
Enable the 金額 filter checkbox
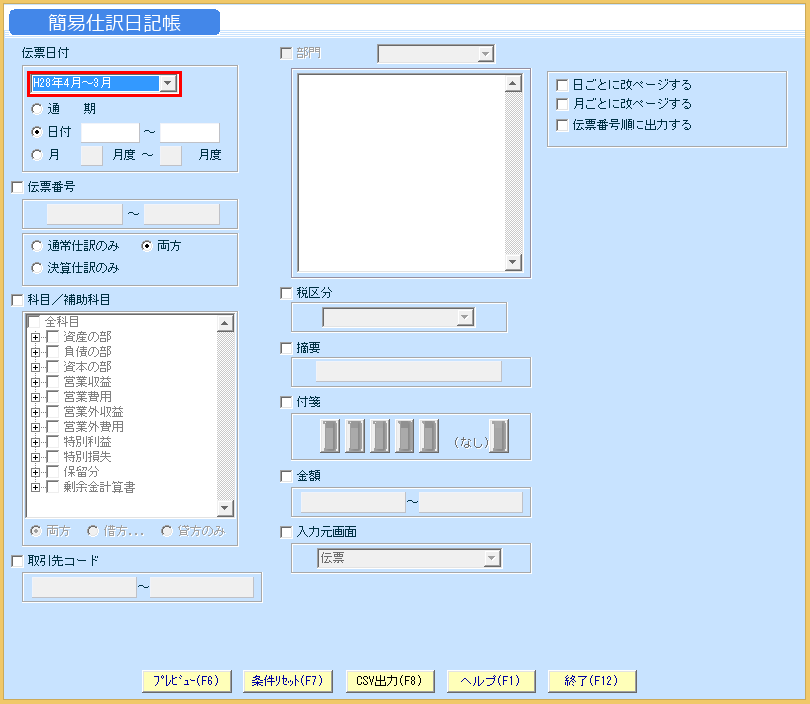coord(287,476)
